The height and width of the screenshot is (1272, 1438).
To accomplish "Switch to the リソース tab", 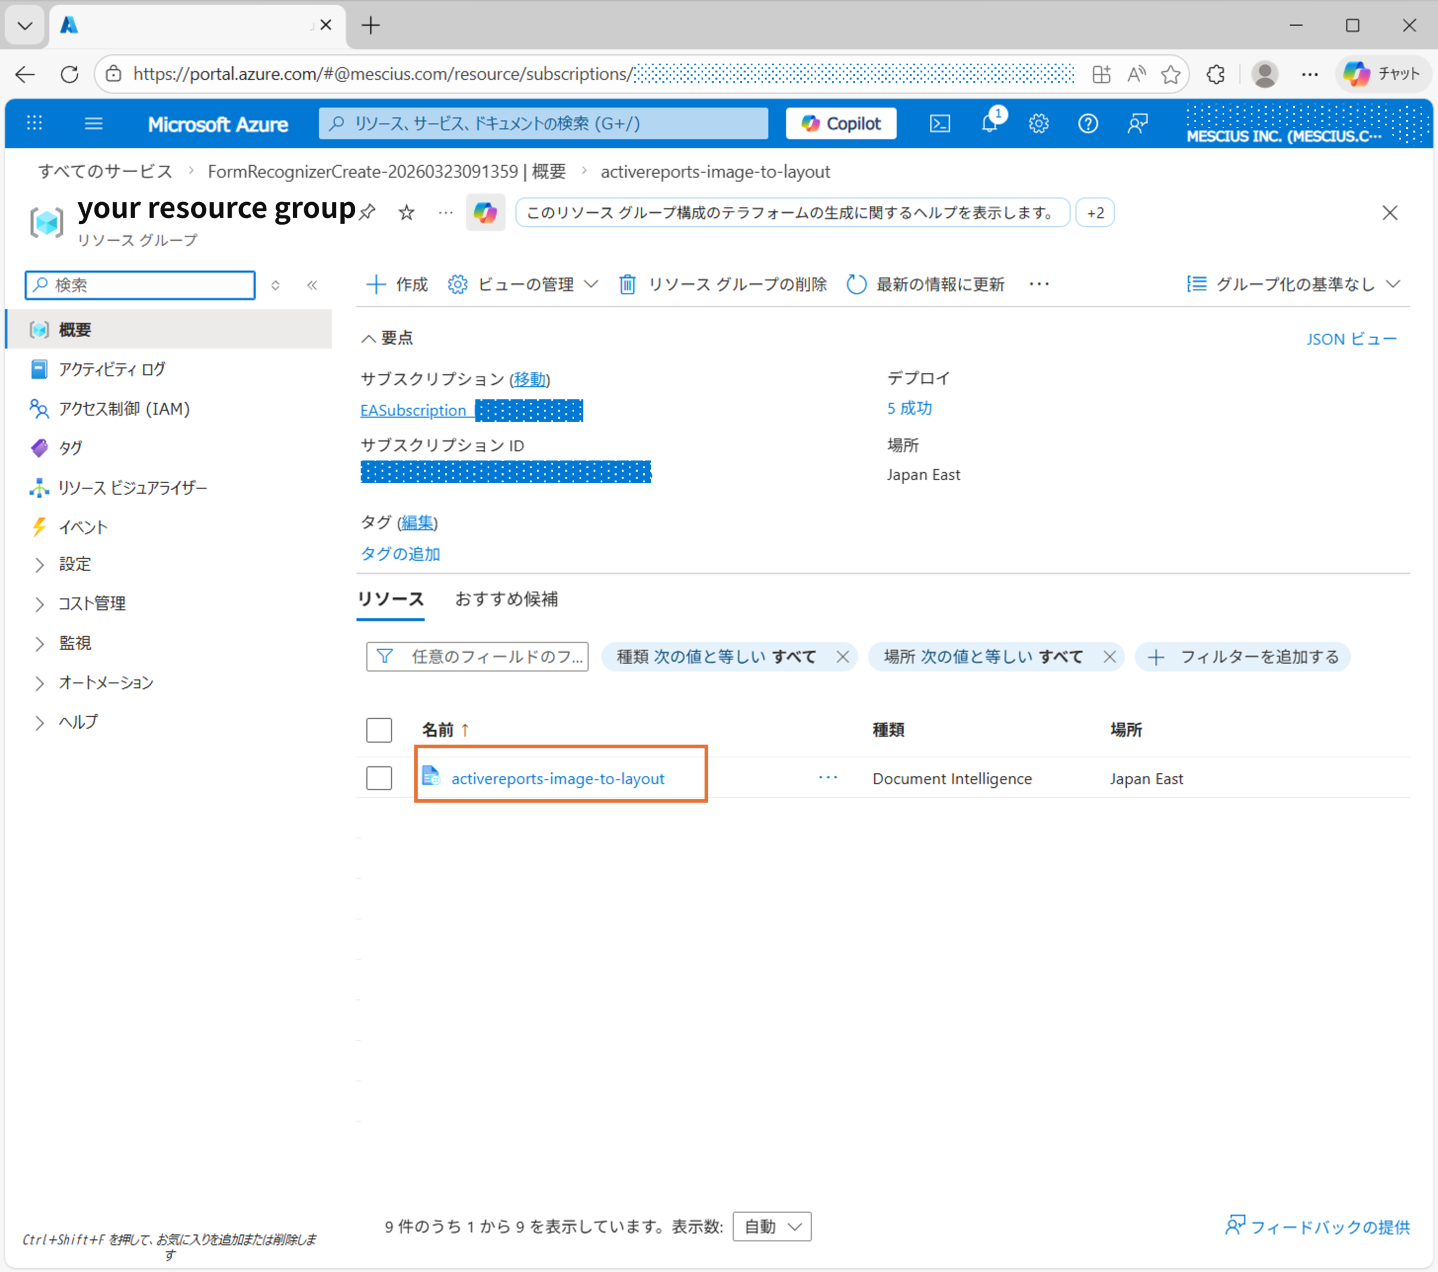I will [x=391, y=599].
